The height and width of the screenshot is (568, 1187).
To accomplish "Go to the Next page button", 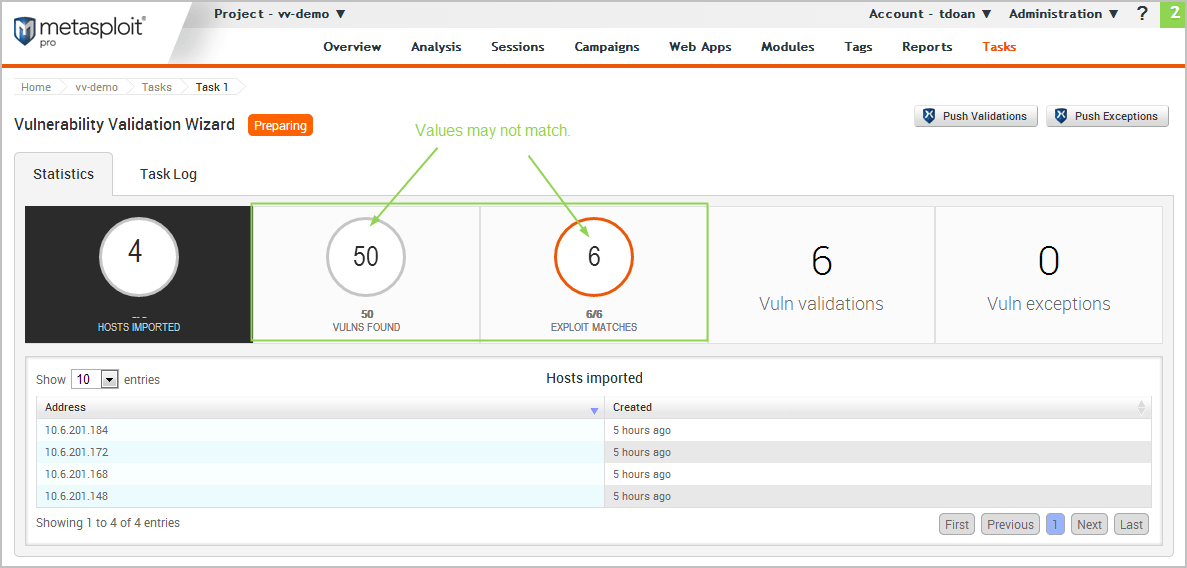I will coord(1089,524).
